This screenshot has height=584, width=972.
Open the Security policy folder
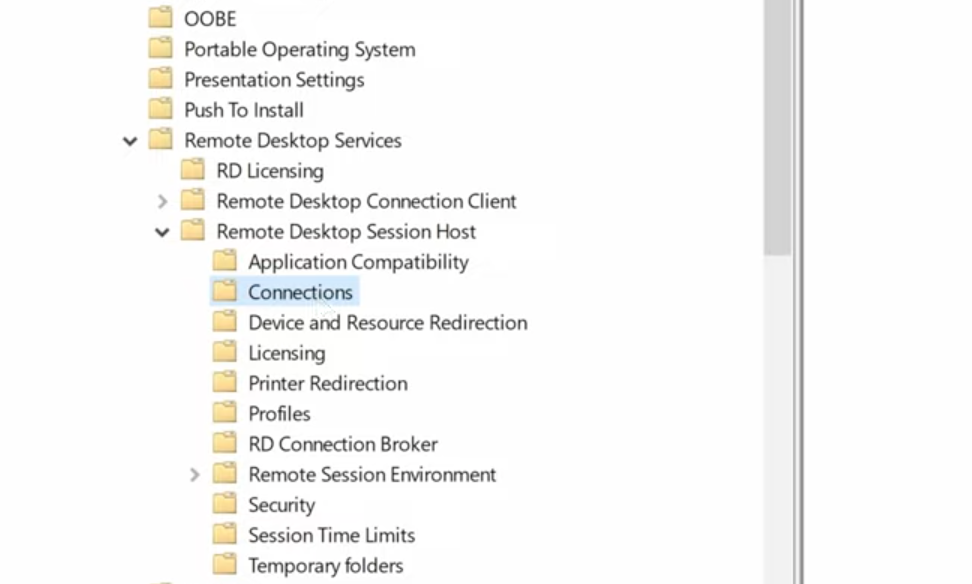click(281, 505)
